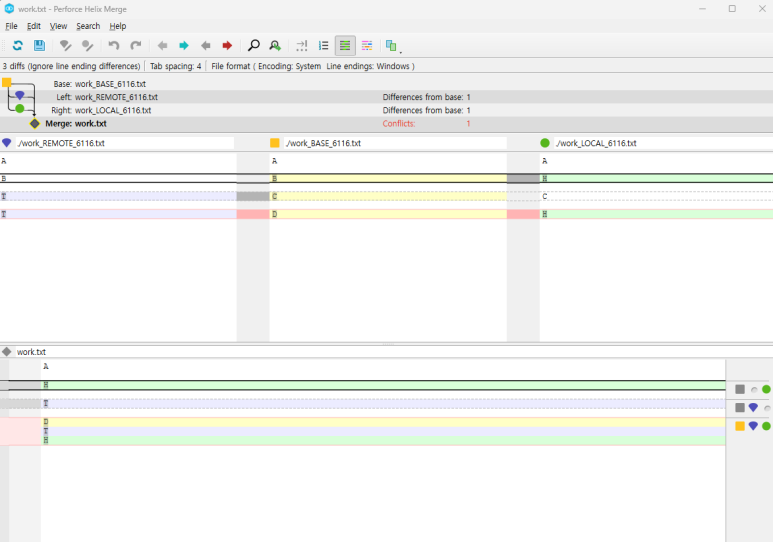Click gray diamond beside work.txt pane title
The width and height of the screenshot is (773, 542).
pyautogui.click(x=6, y=352)
